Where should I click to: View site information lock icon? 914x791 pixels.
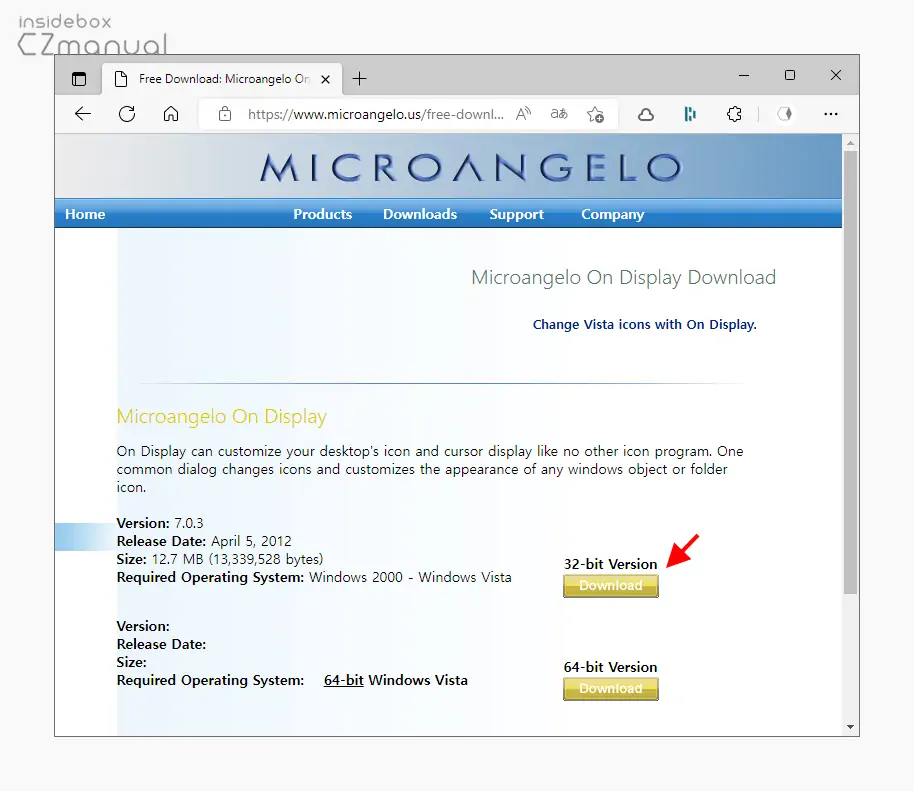coord(224,114)
